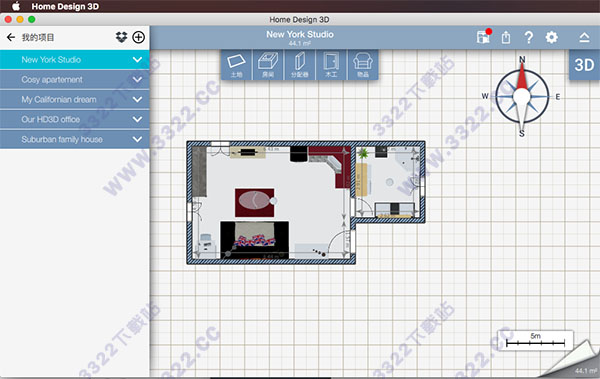
Task: Open the help question mark
Action: [529, 38]
